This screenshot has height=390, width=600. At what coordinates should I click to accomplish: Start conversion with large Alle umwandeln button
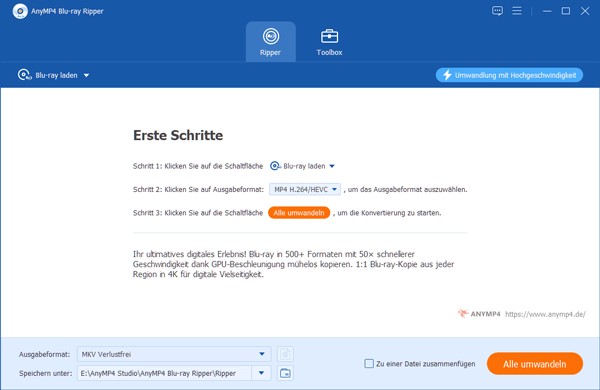[535, 364]
